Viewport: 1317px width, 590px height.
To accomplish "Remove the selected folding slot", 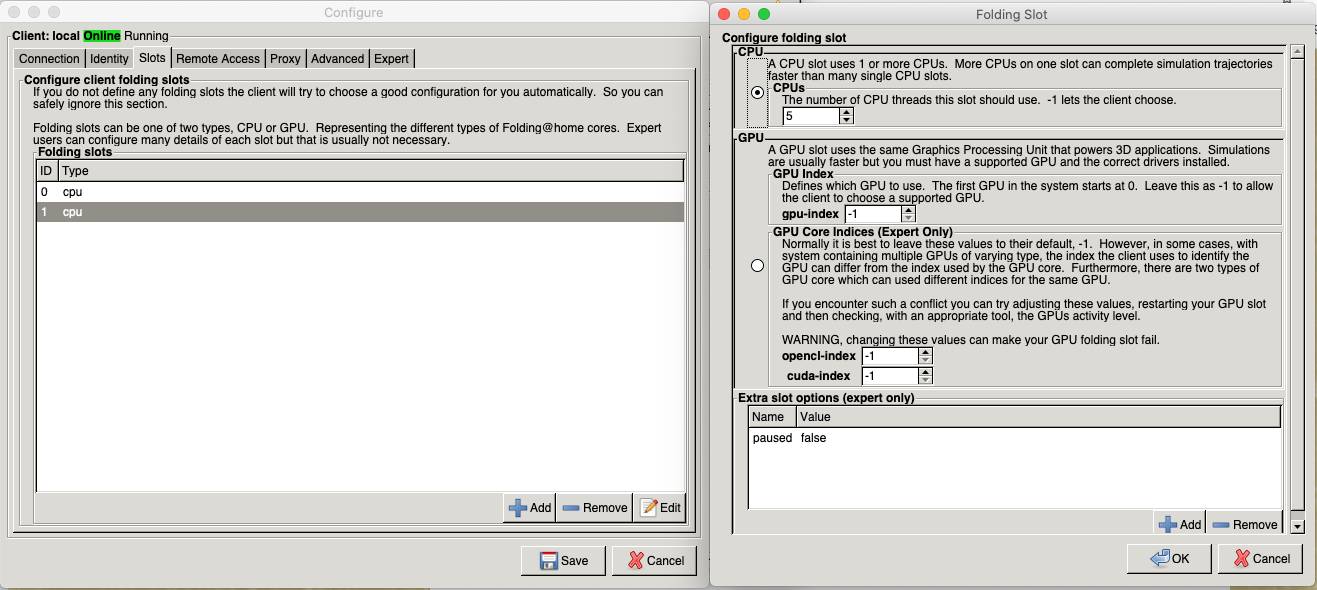I will tap(594, 507).
